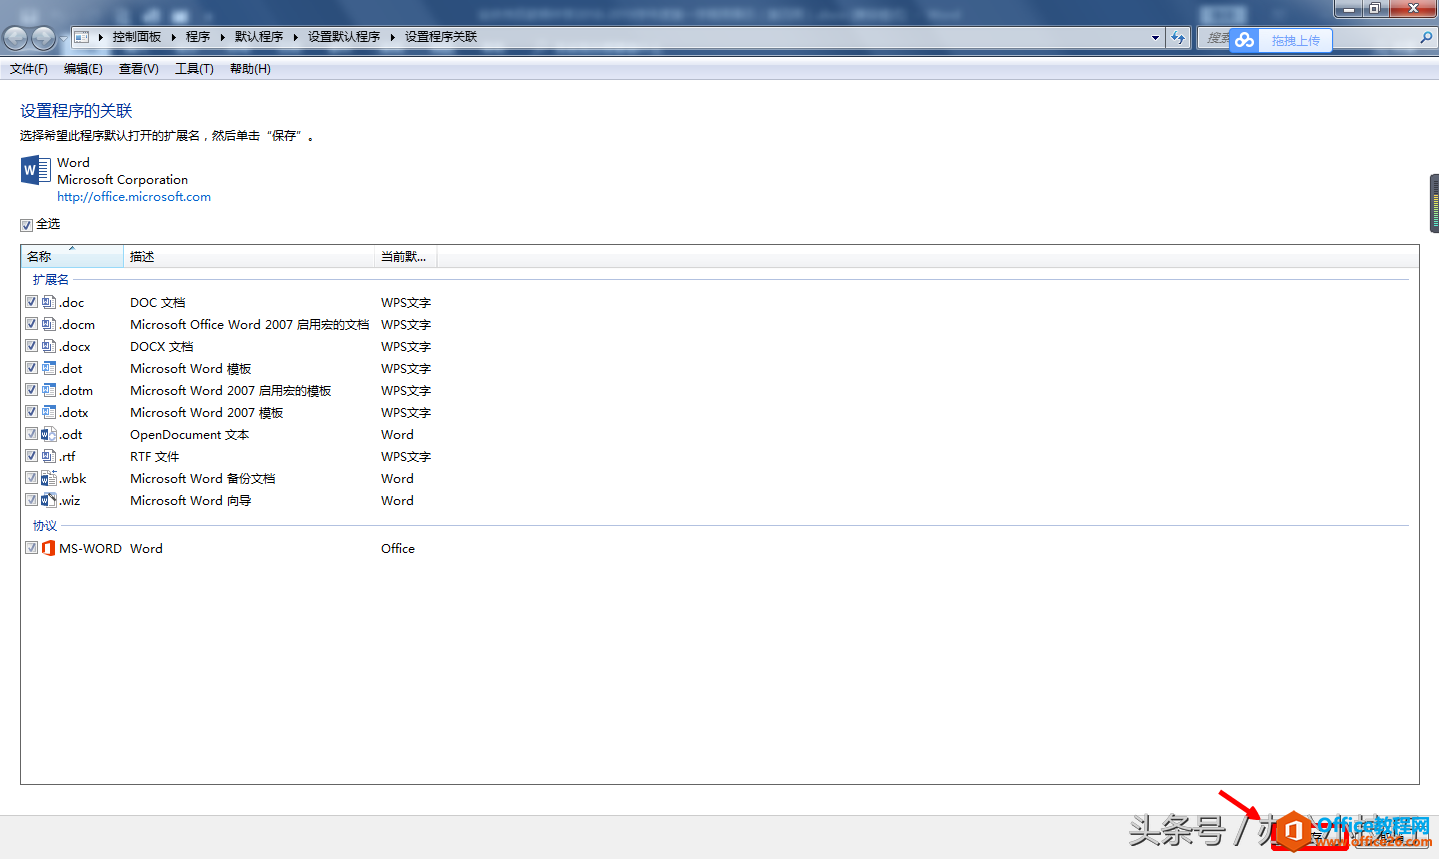The width and height of the screenshot is (1439, 859).
Task: Expand breadcrumb arrow before 控制面板
Action: pos(101,37)
